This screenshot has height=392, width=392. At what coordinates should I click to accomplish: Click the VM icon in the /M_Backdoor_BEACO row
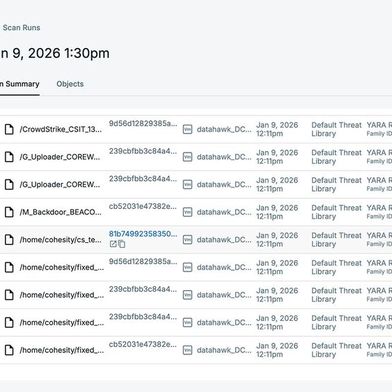(188, 212)
